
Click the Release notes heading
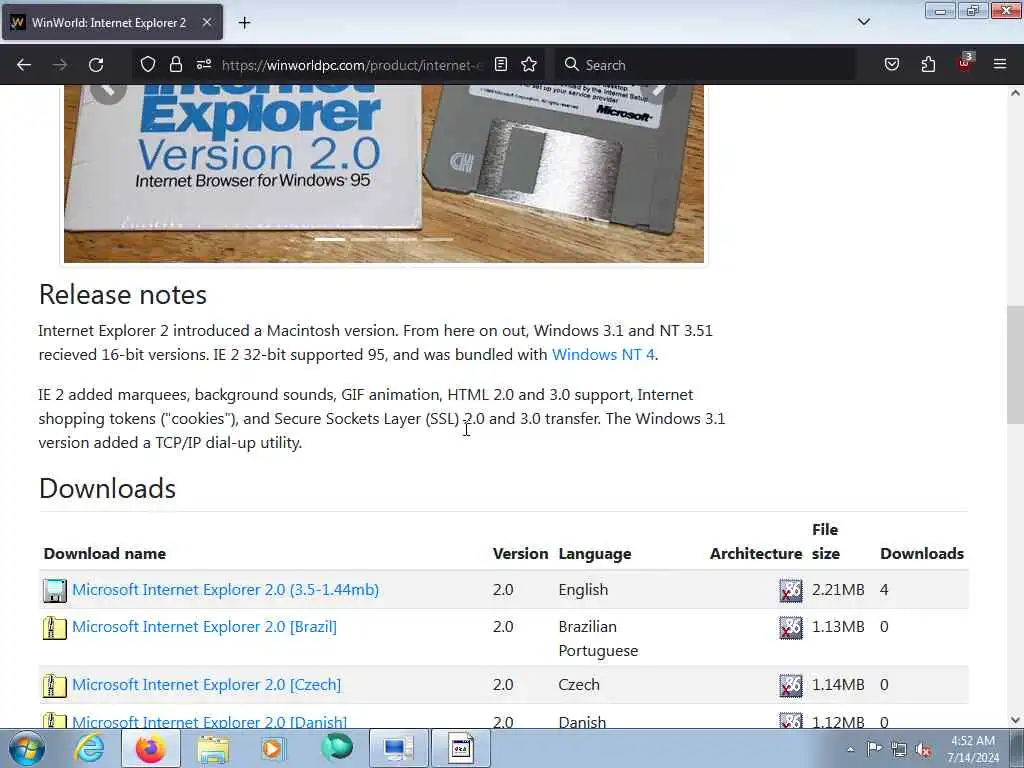coord(123,295)
